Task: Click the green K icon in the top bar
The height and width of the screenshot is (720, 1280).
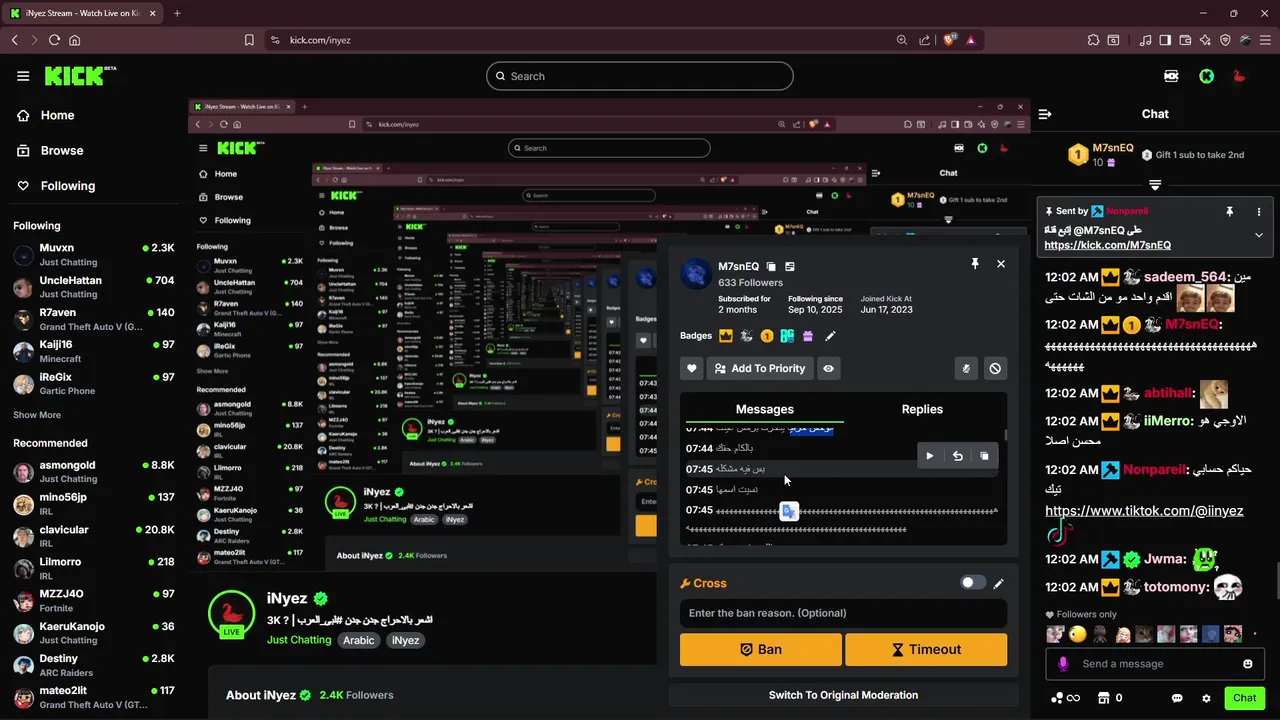Action: (1207, 76)
